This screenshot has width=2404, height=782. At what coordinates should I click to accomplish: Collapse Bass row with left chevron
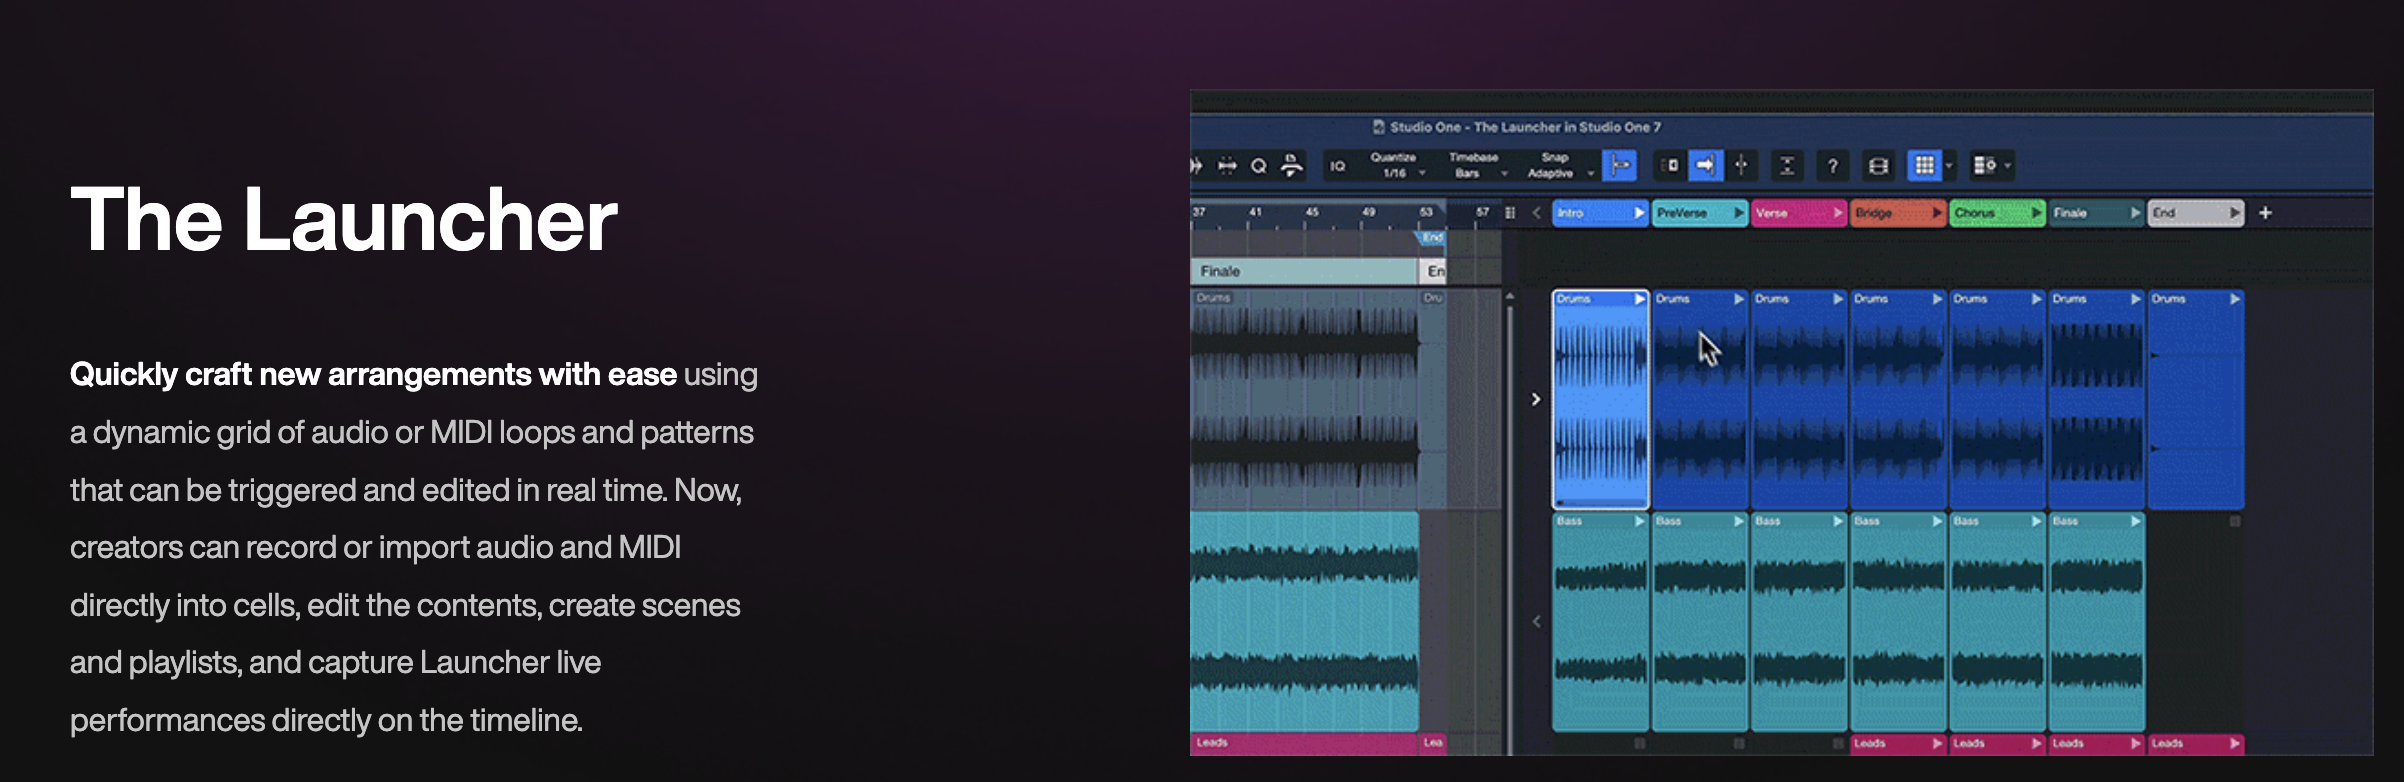pyautogui.click(x=1537, y=621)
